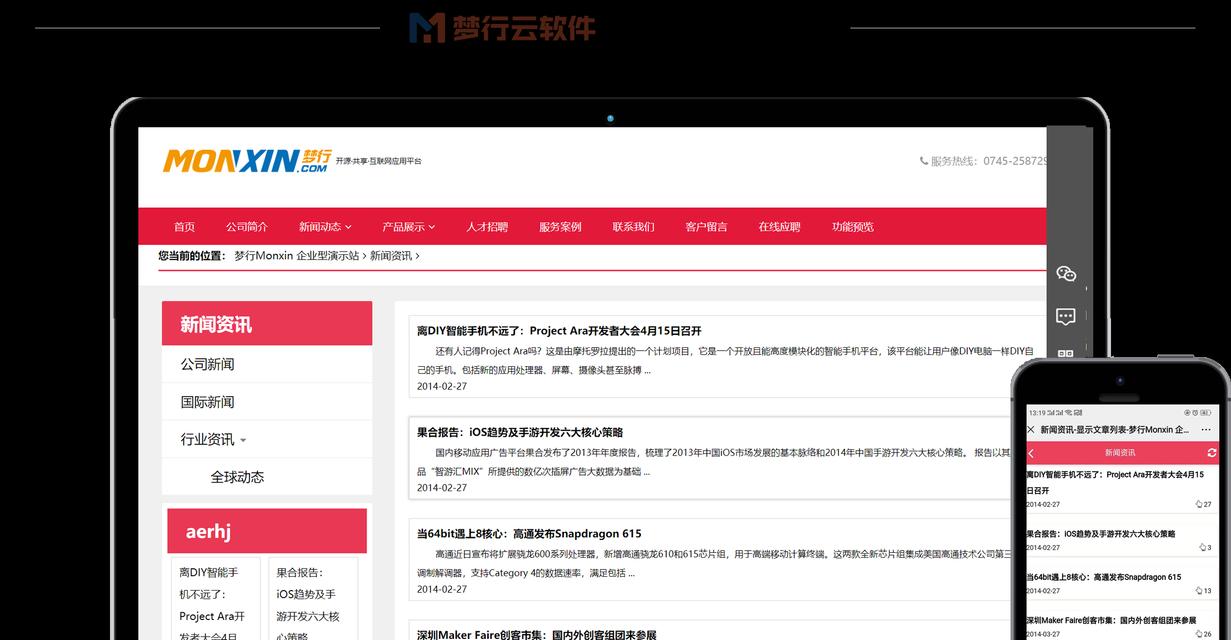
Task: Go to the 首页 menu item
Action: click(184, 227)
